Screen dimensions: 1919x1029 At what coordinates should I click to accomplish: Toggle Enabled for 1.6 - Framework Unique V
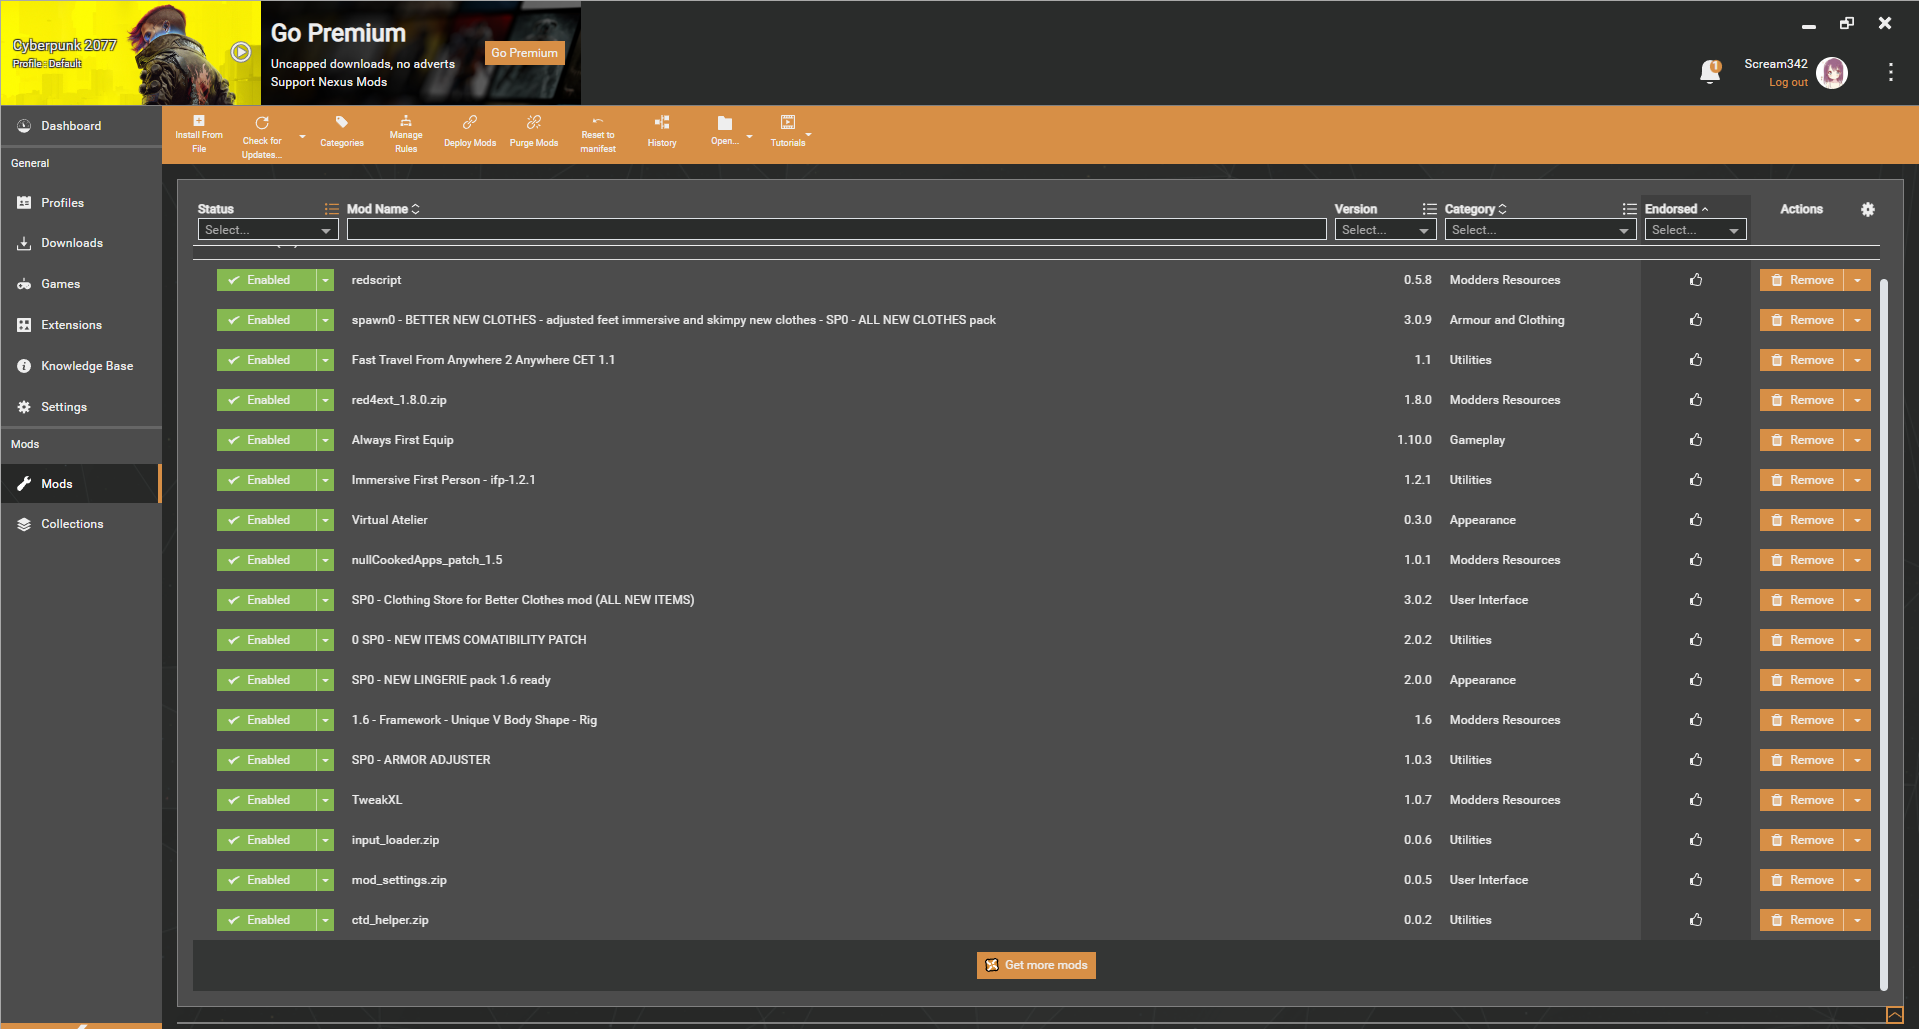266,720
